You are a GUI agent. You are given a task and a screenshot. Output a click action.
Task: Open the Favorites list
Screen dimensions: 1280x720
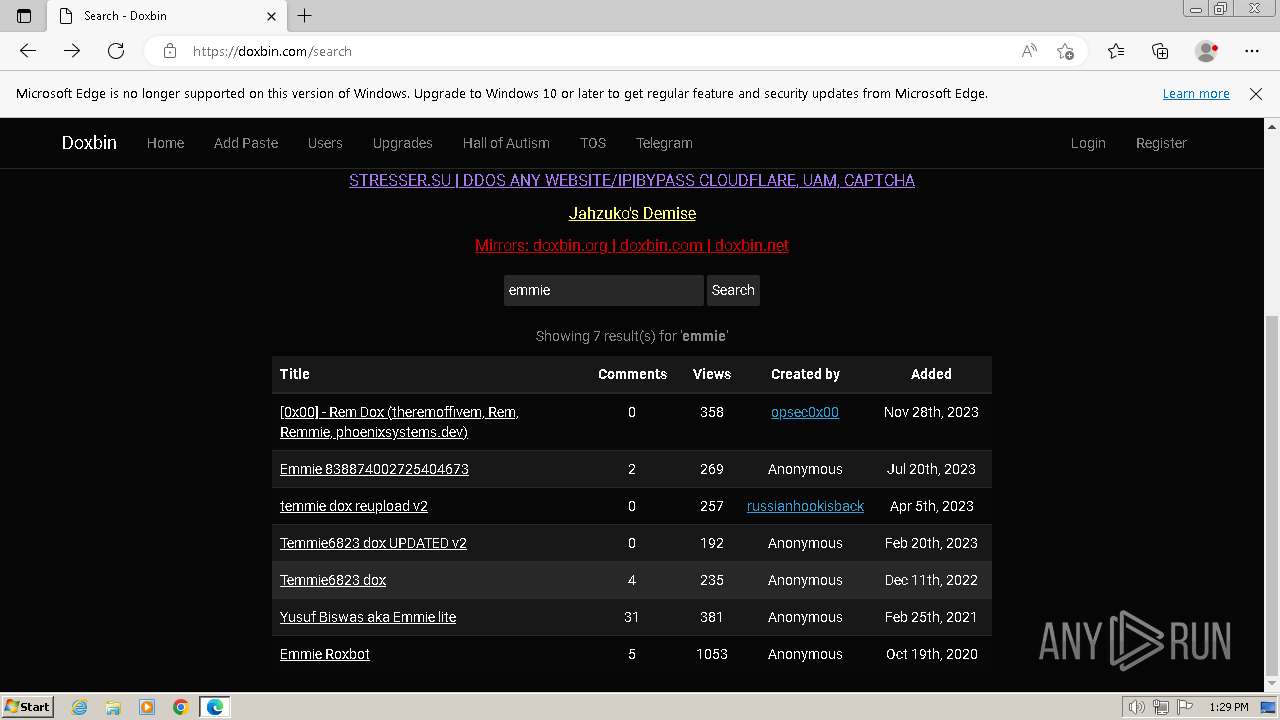pyautogui.click(x=1116, y=51)
